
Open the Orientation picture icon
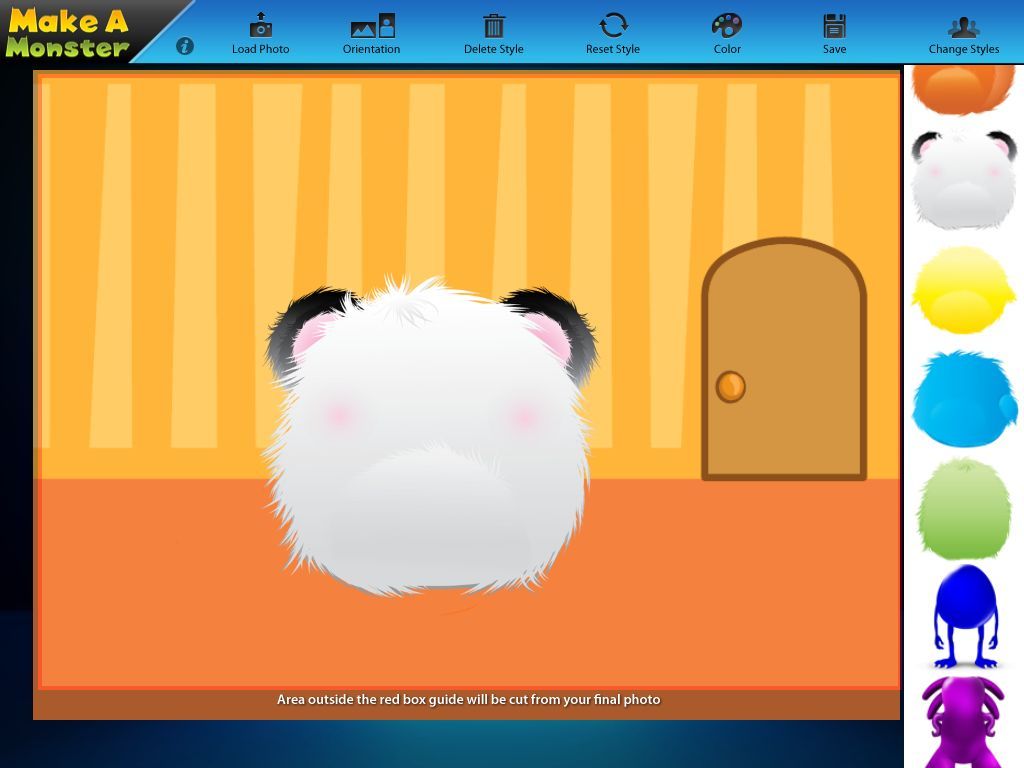[373, 25]
